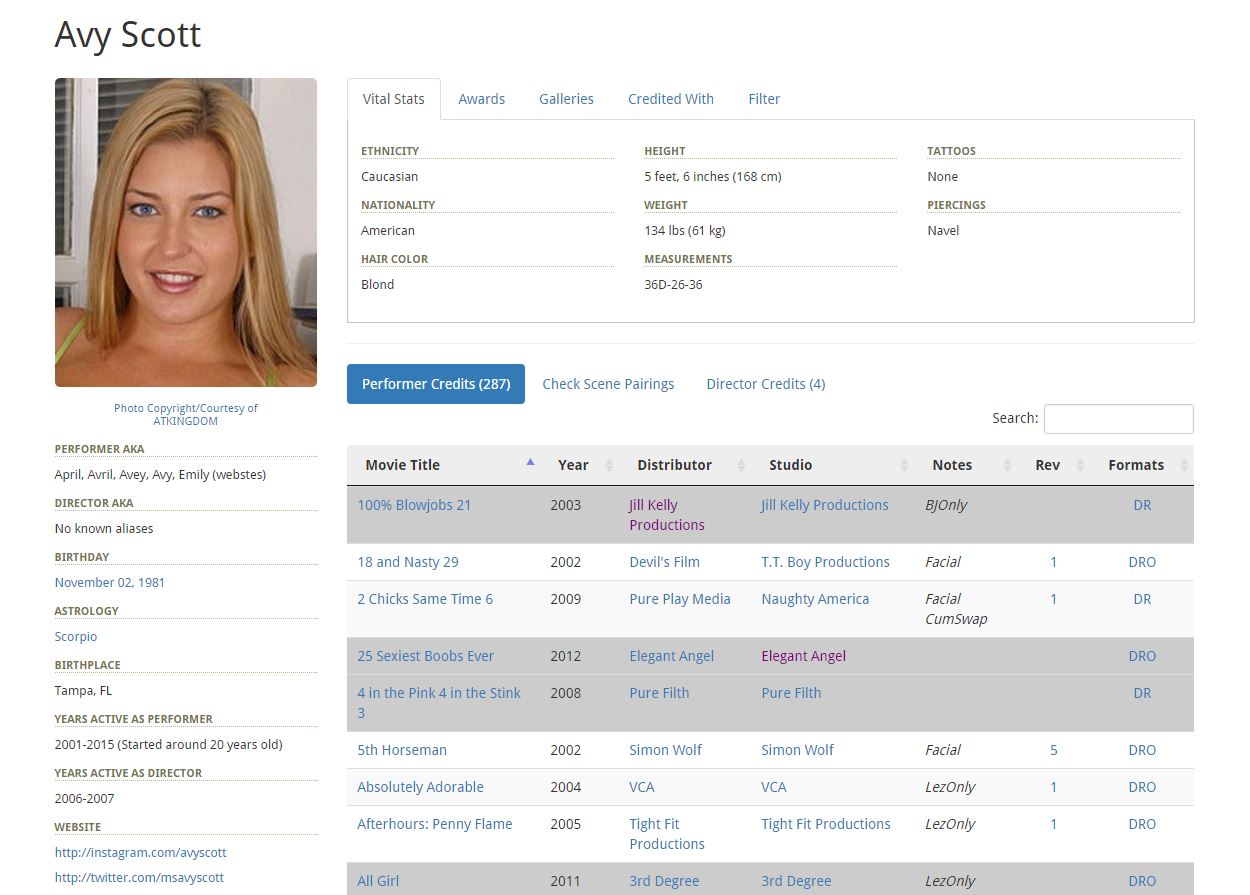Viewport: 1250px width, 895px height.
Task: Open distributor Elegant Angel link
Action: pos(671,656)
